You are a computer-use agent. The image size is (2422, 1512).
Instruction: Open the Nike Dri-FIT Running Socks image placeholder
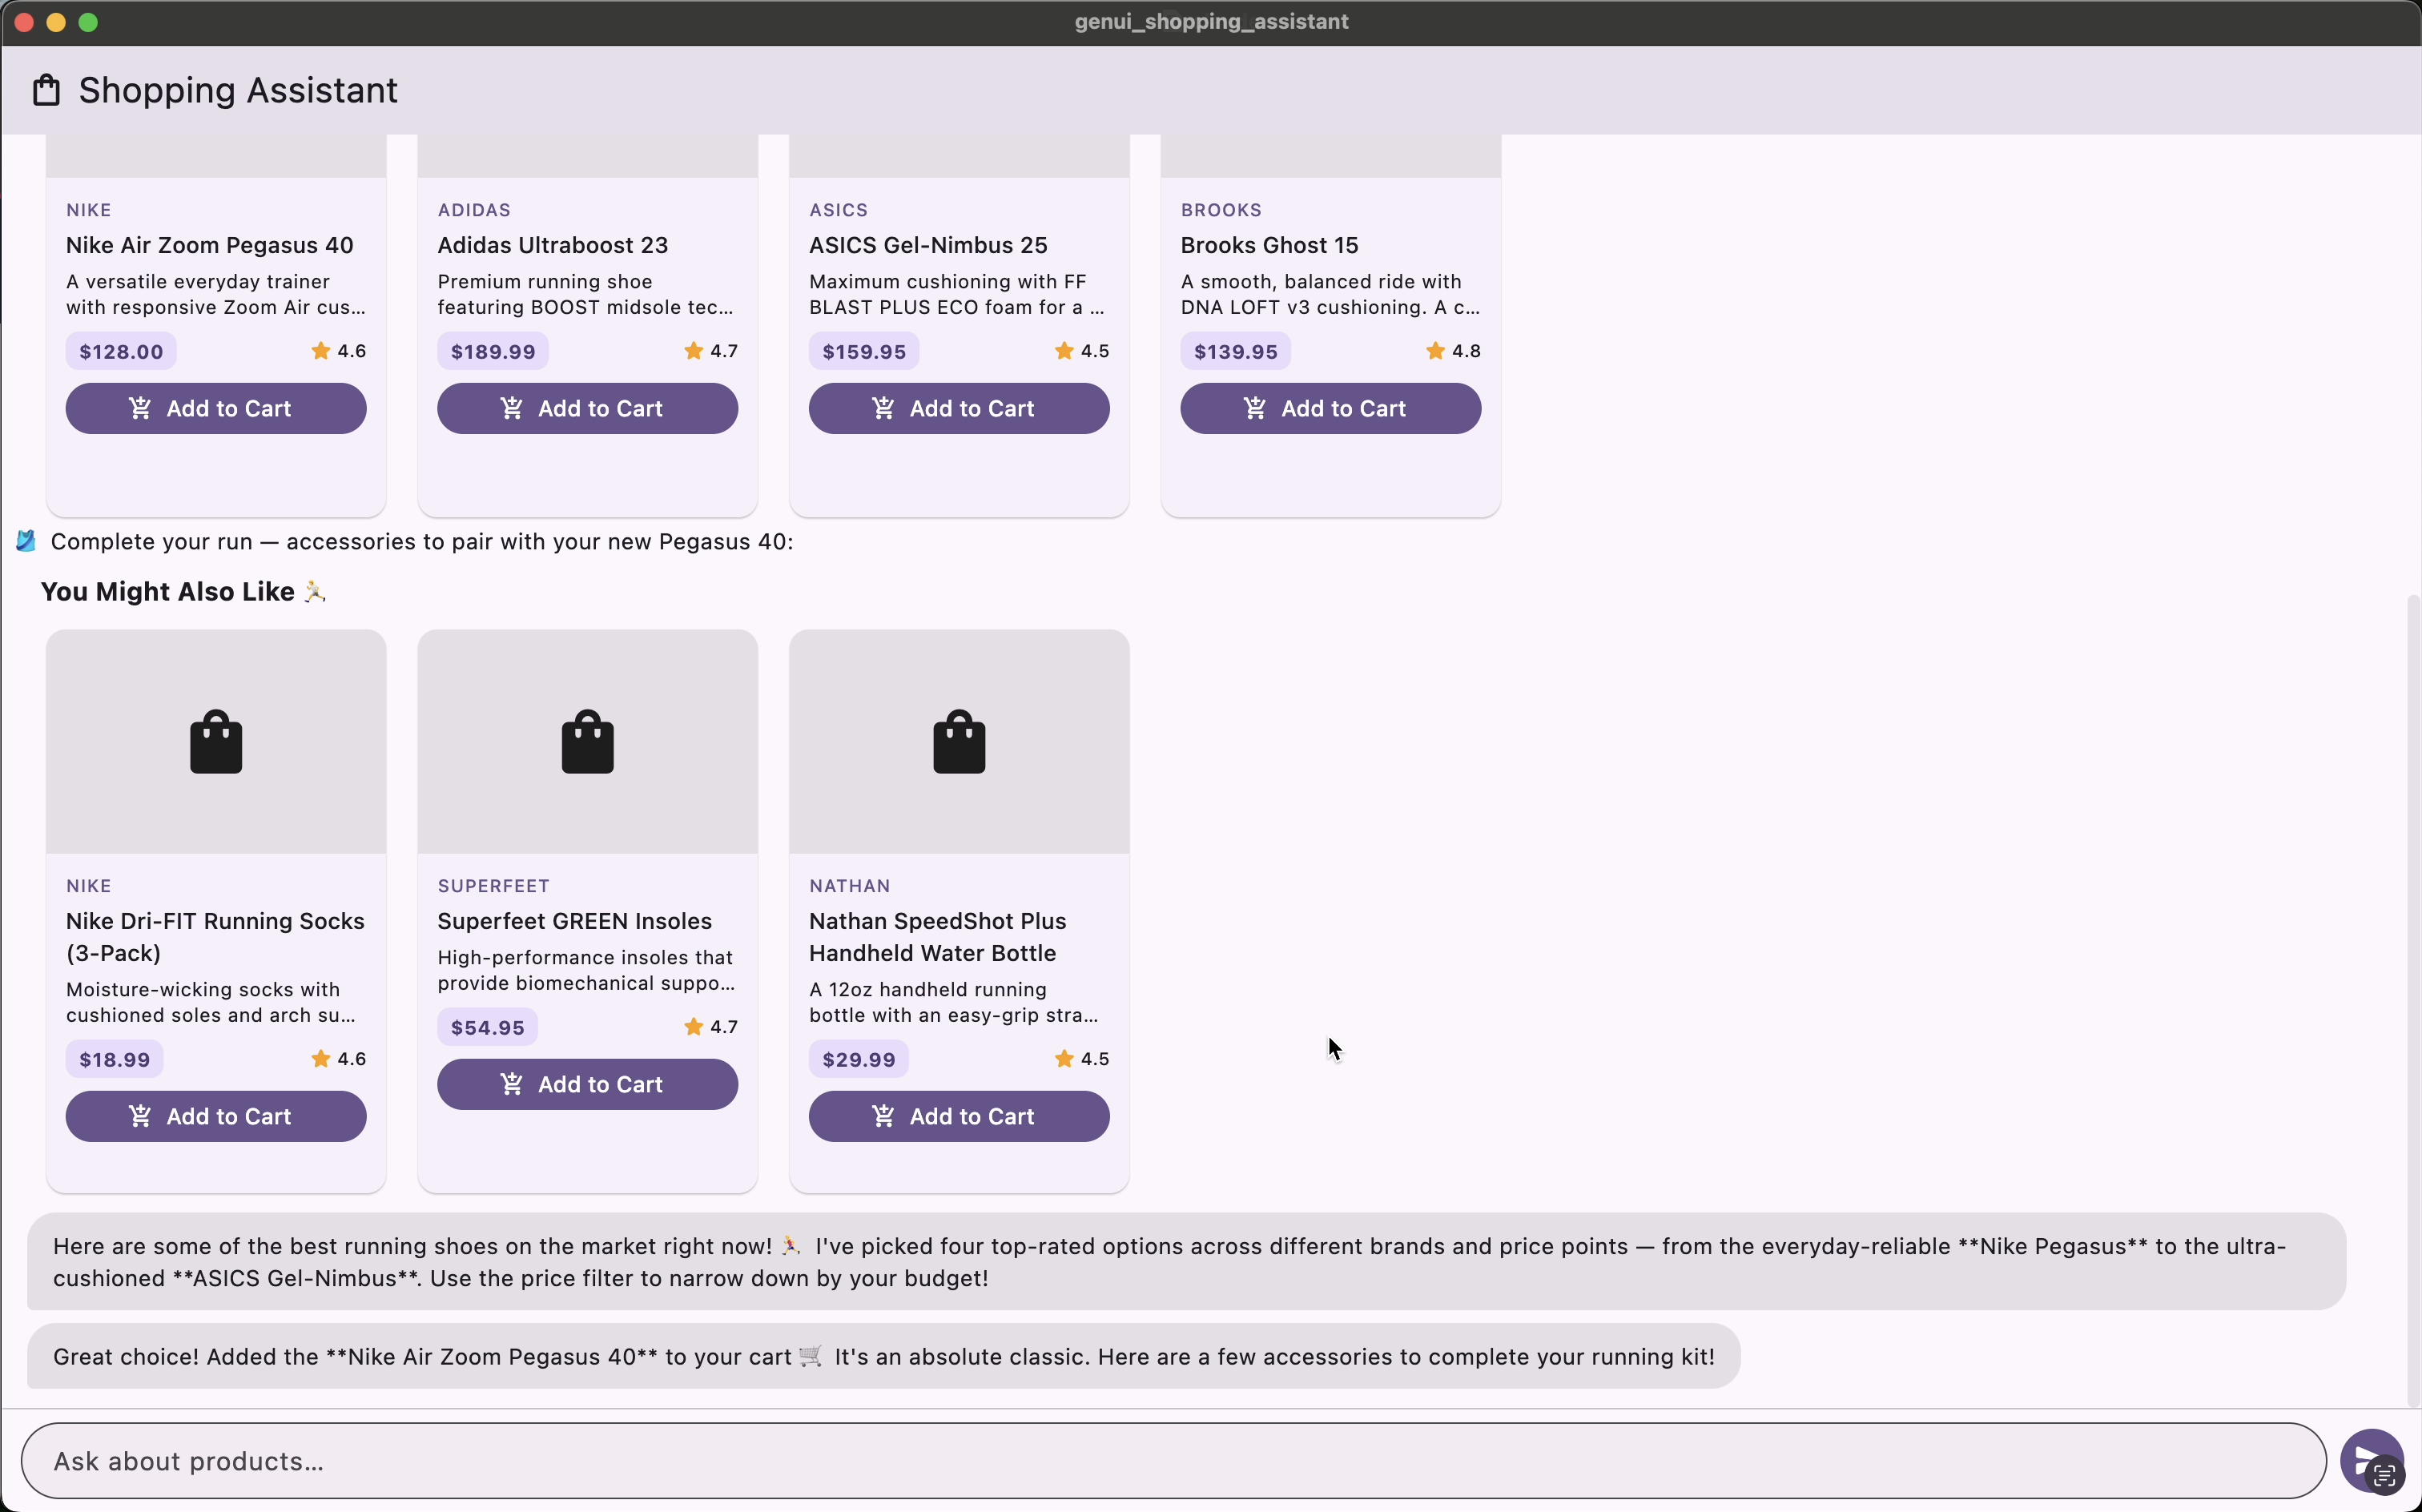[216, 742]
